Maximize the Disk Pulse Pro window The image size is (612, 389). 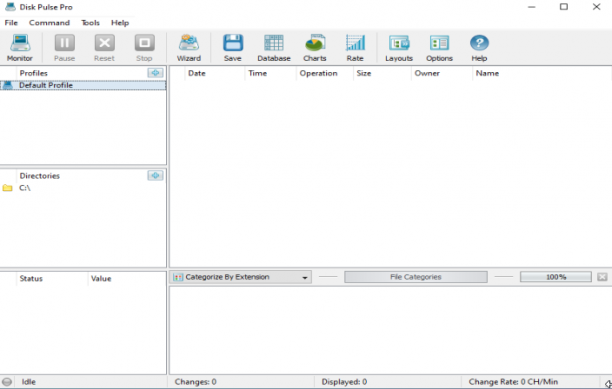click(x=564, y=7)
